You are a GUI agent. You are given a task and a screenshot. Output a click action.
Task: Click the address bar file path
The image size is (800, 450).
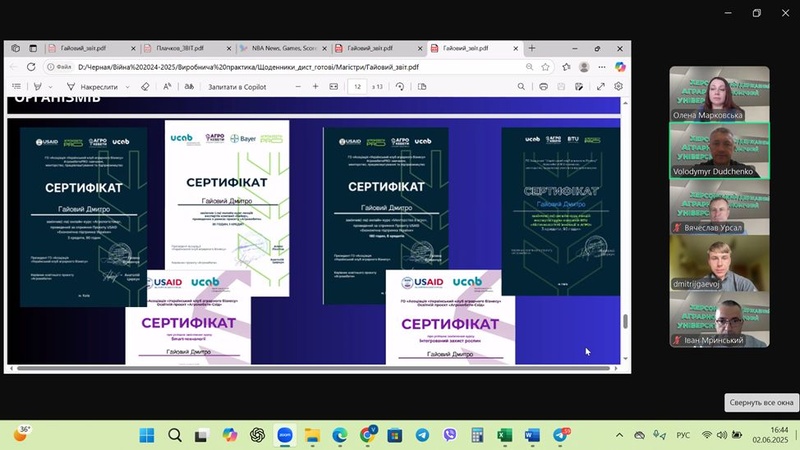(x=248, y=67)
